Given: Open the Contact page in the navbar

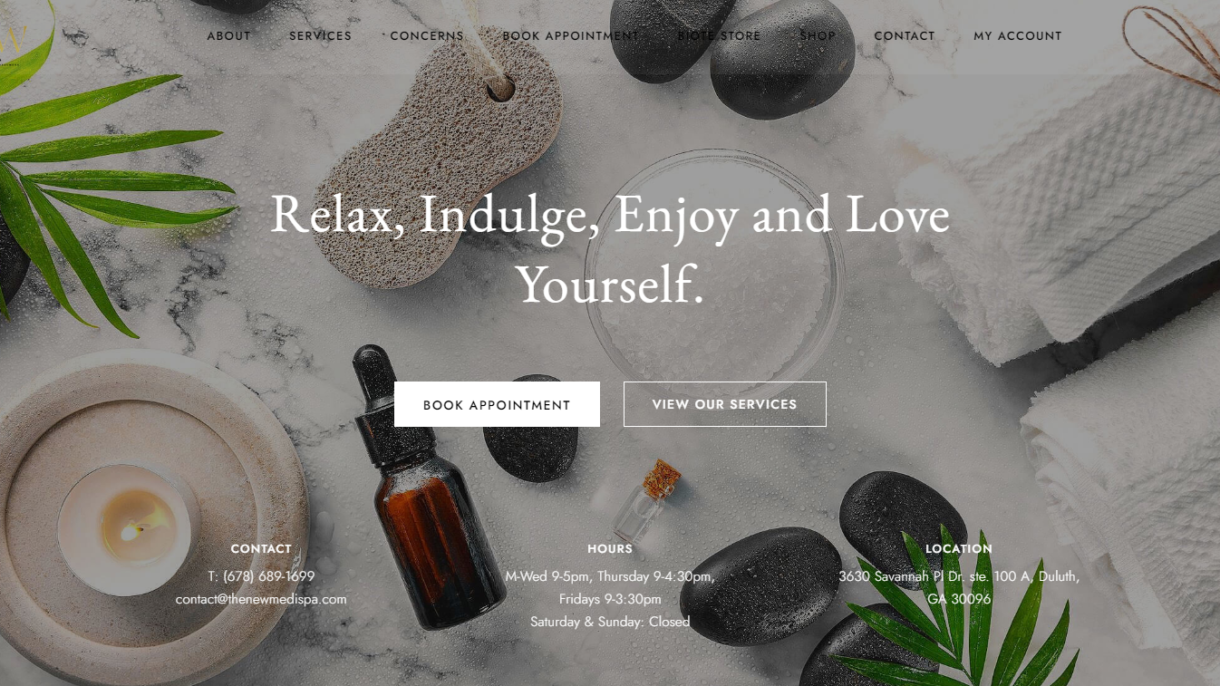Looking at the screenshot, I should point(904,36).
